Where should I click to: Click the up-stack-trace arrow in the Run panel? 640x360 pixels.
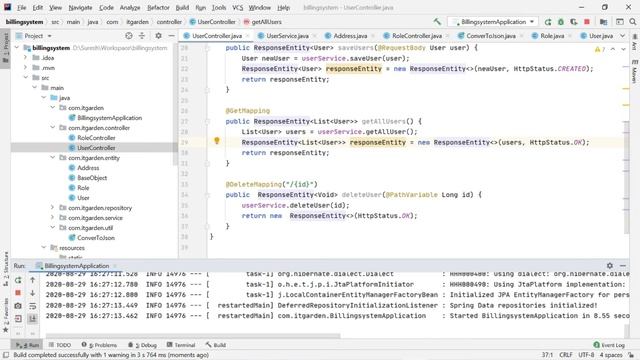point(33,280)
